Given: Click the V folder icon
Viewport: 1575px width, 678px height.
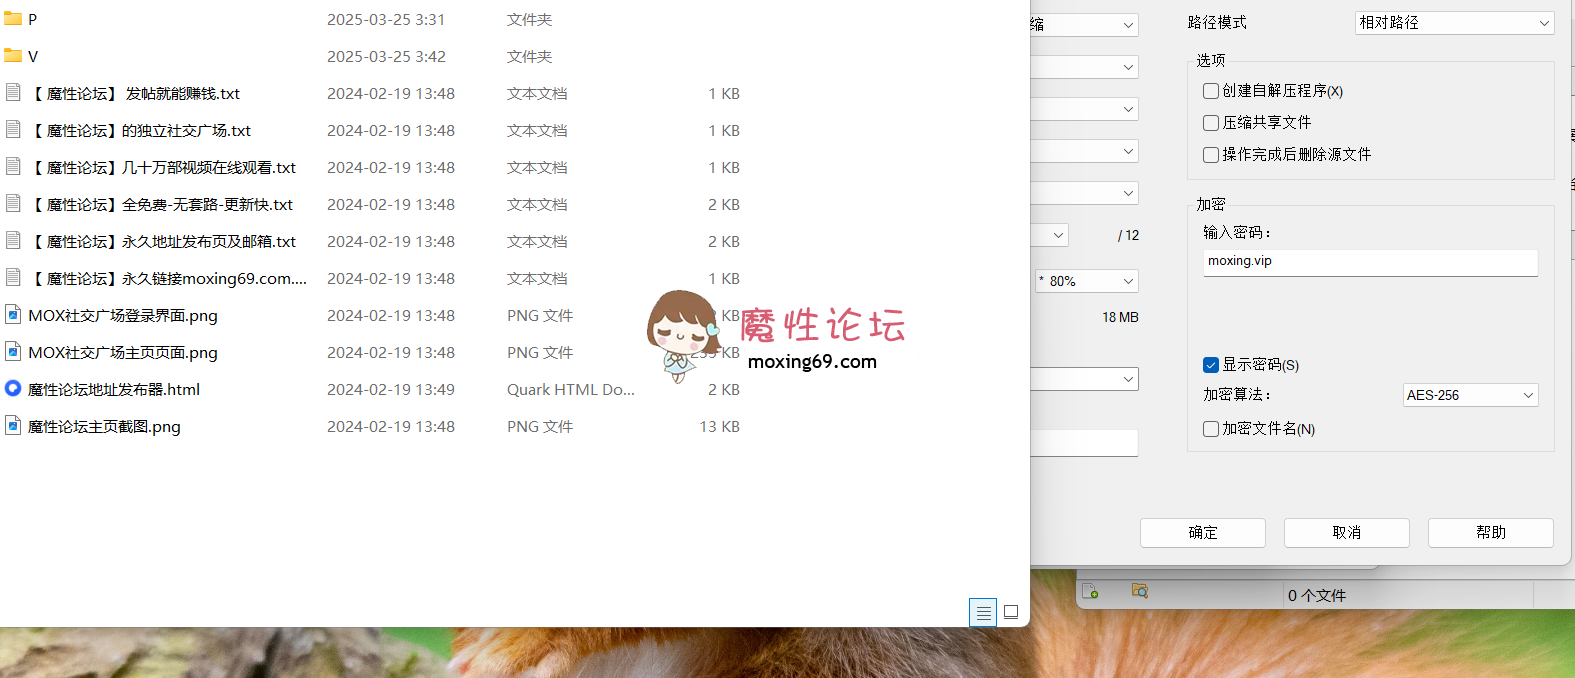Looking at the screenshot, I should (13, 56).
